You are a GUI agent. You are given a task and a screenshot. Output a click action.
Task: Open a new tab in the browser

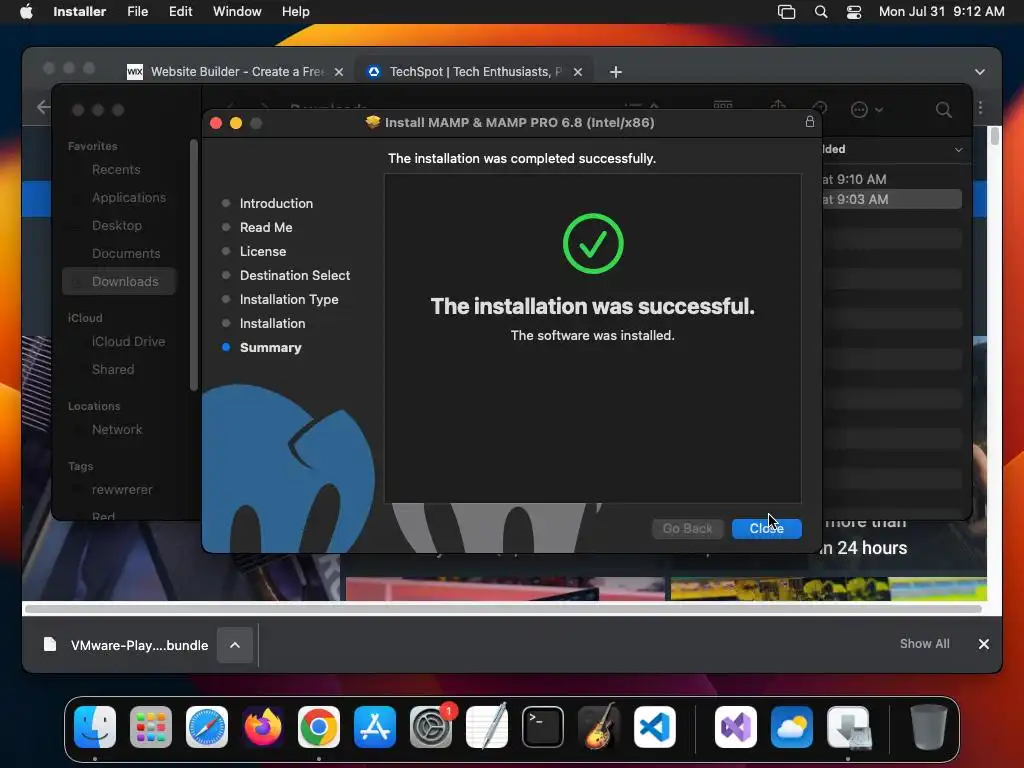(x=615, y=72)
